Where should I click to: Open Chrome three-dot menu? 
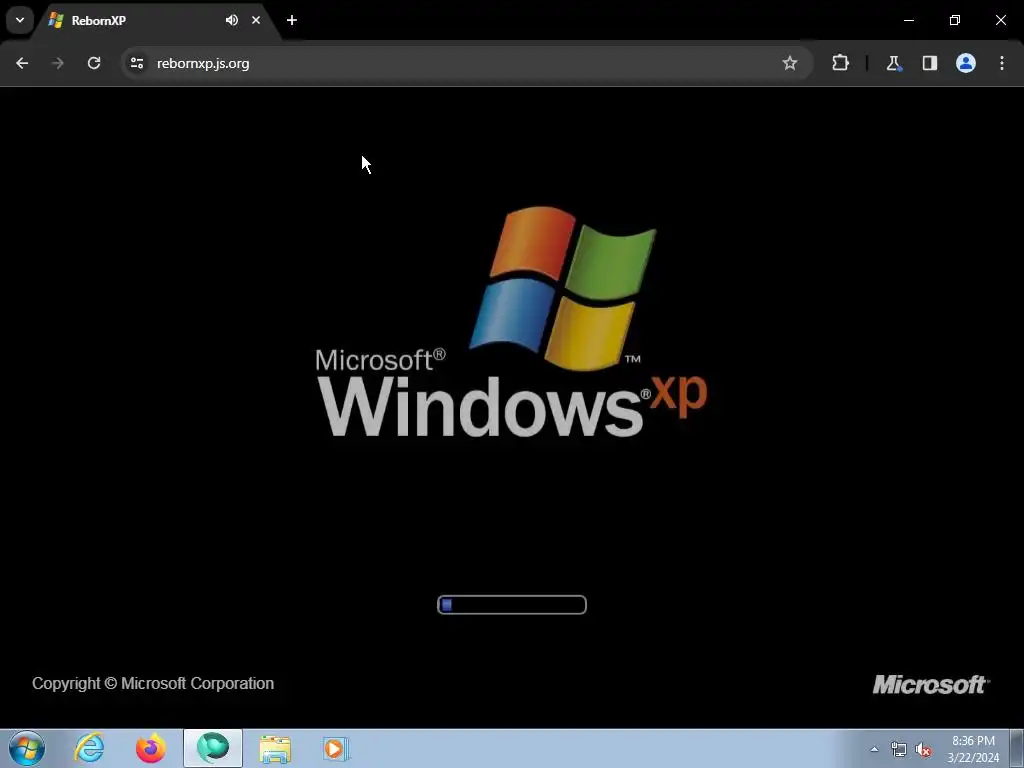tap(1002, 63)
